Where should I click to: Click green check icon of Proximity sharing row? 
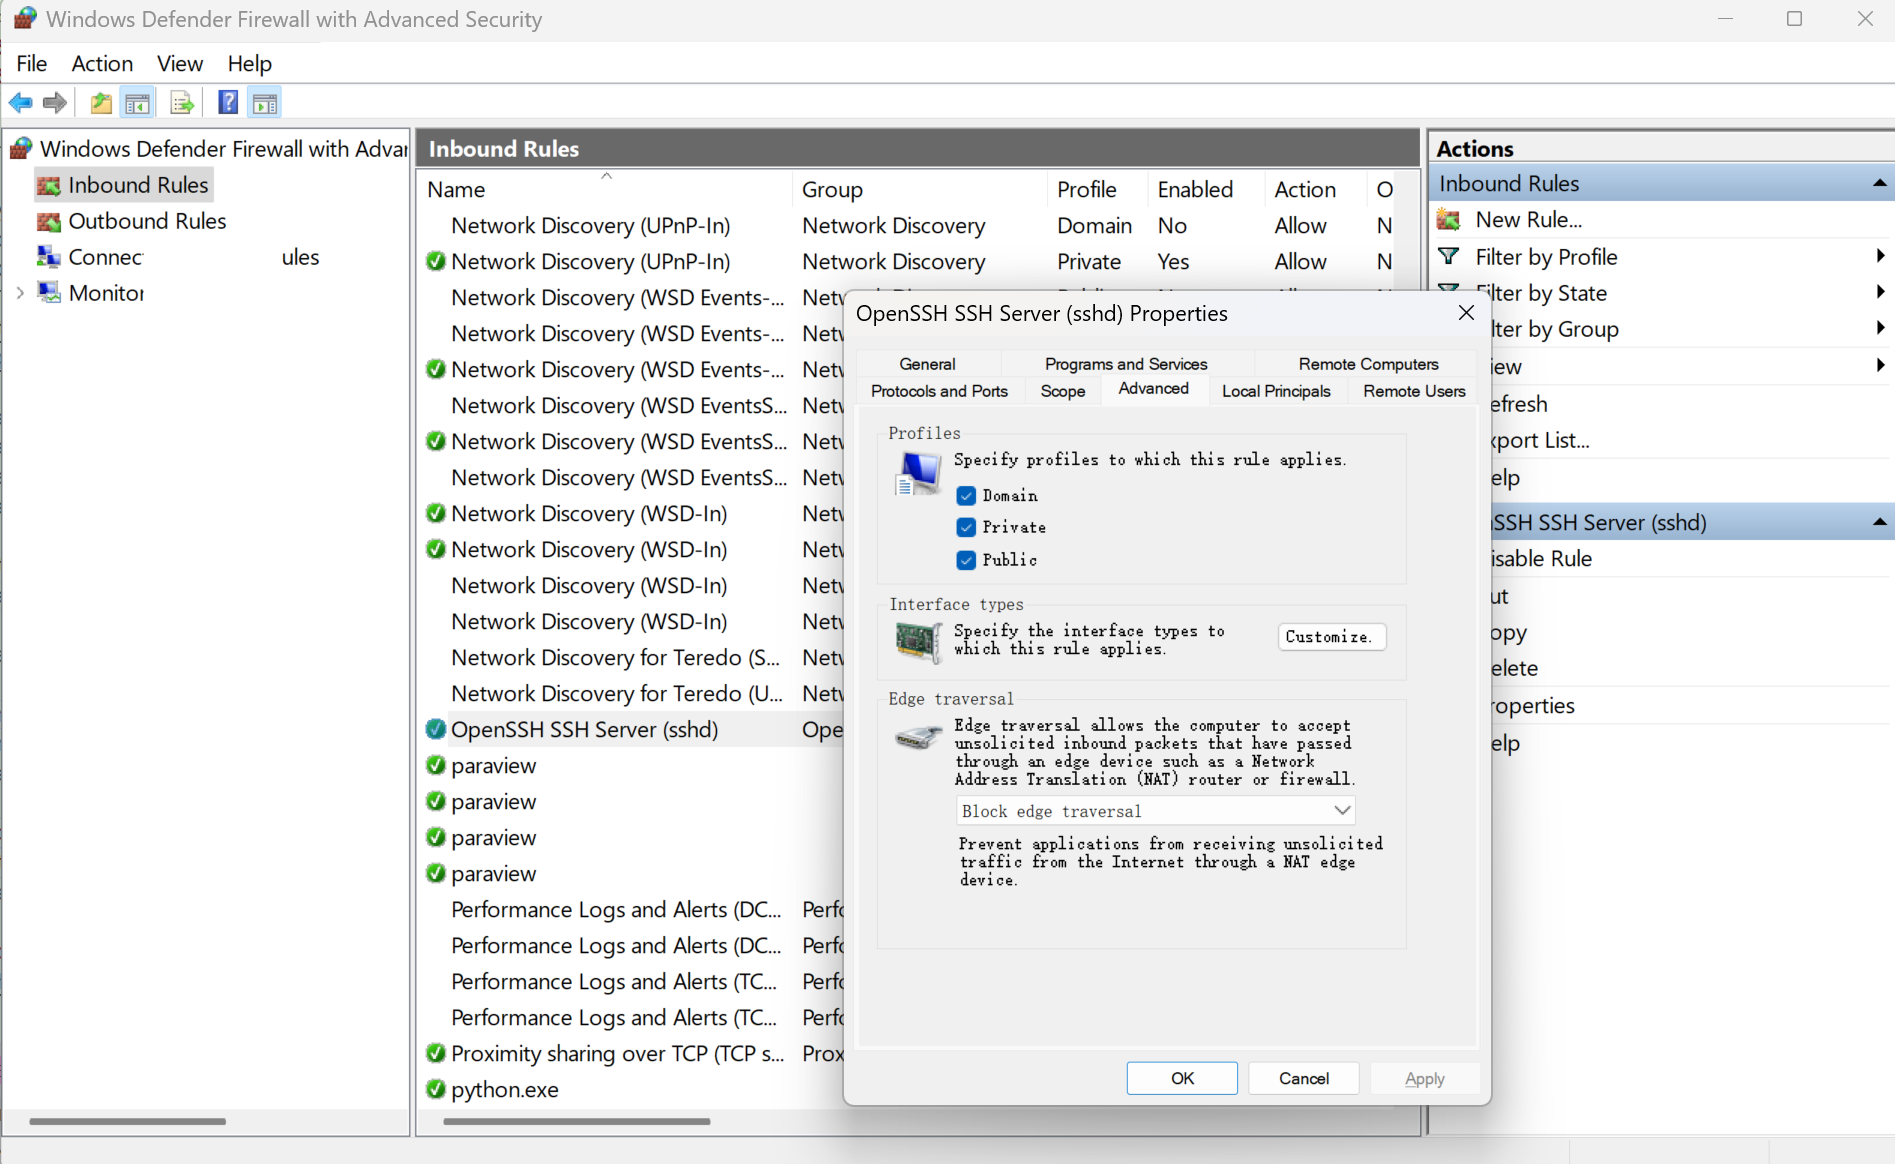[x=435, y=1054]
